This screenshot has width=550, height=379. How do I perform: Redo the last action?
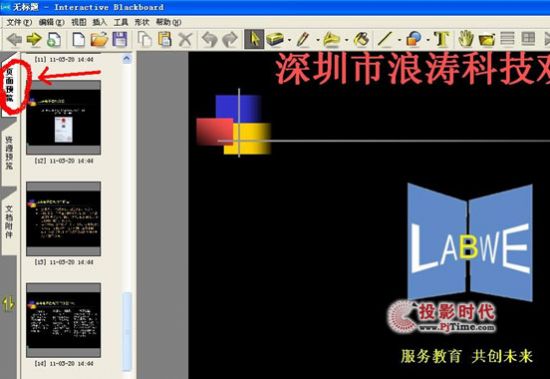point(230,39)
